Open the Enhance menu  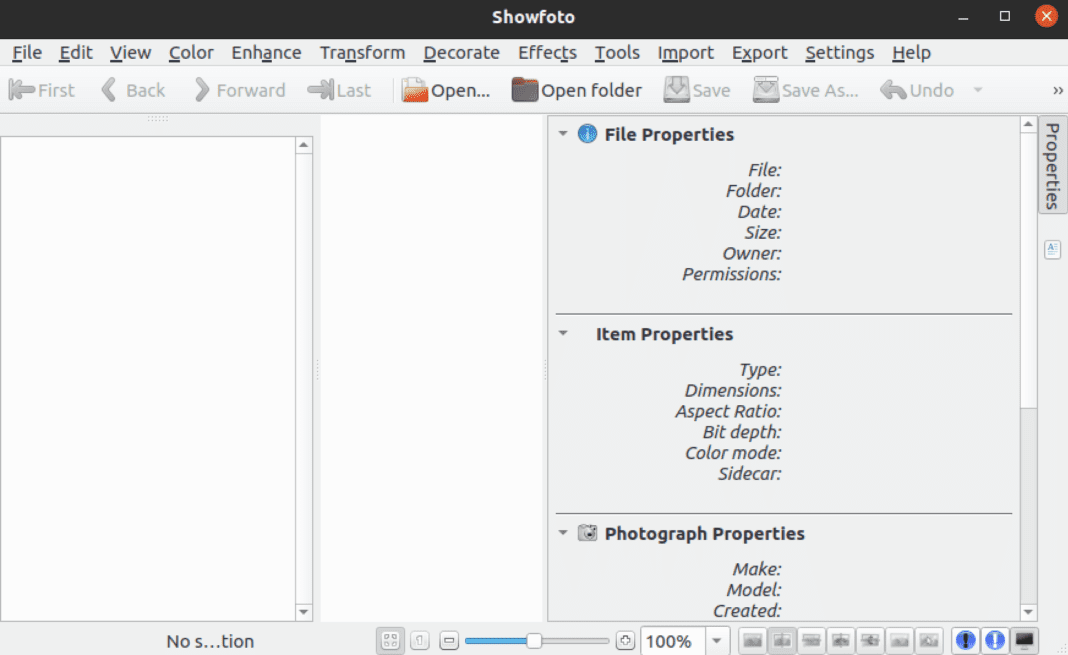coord(266,52)
